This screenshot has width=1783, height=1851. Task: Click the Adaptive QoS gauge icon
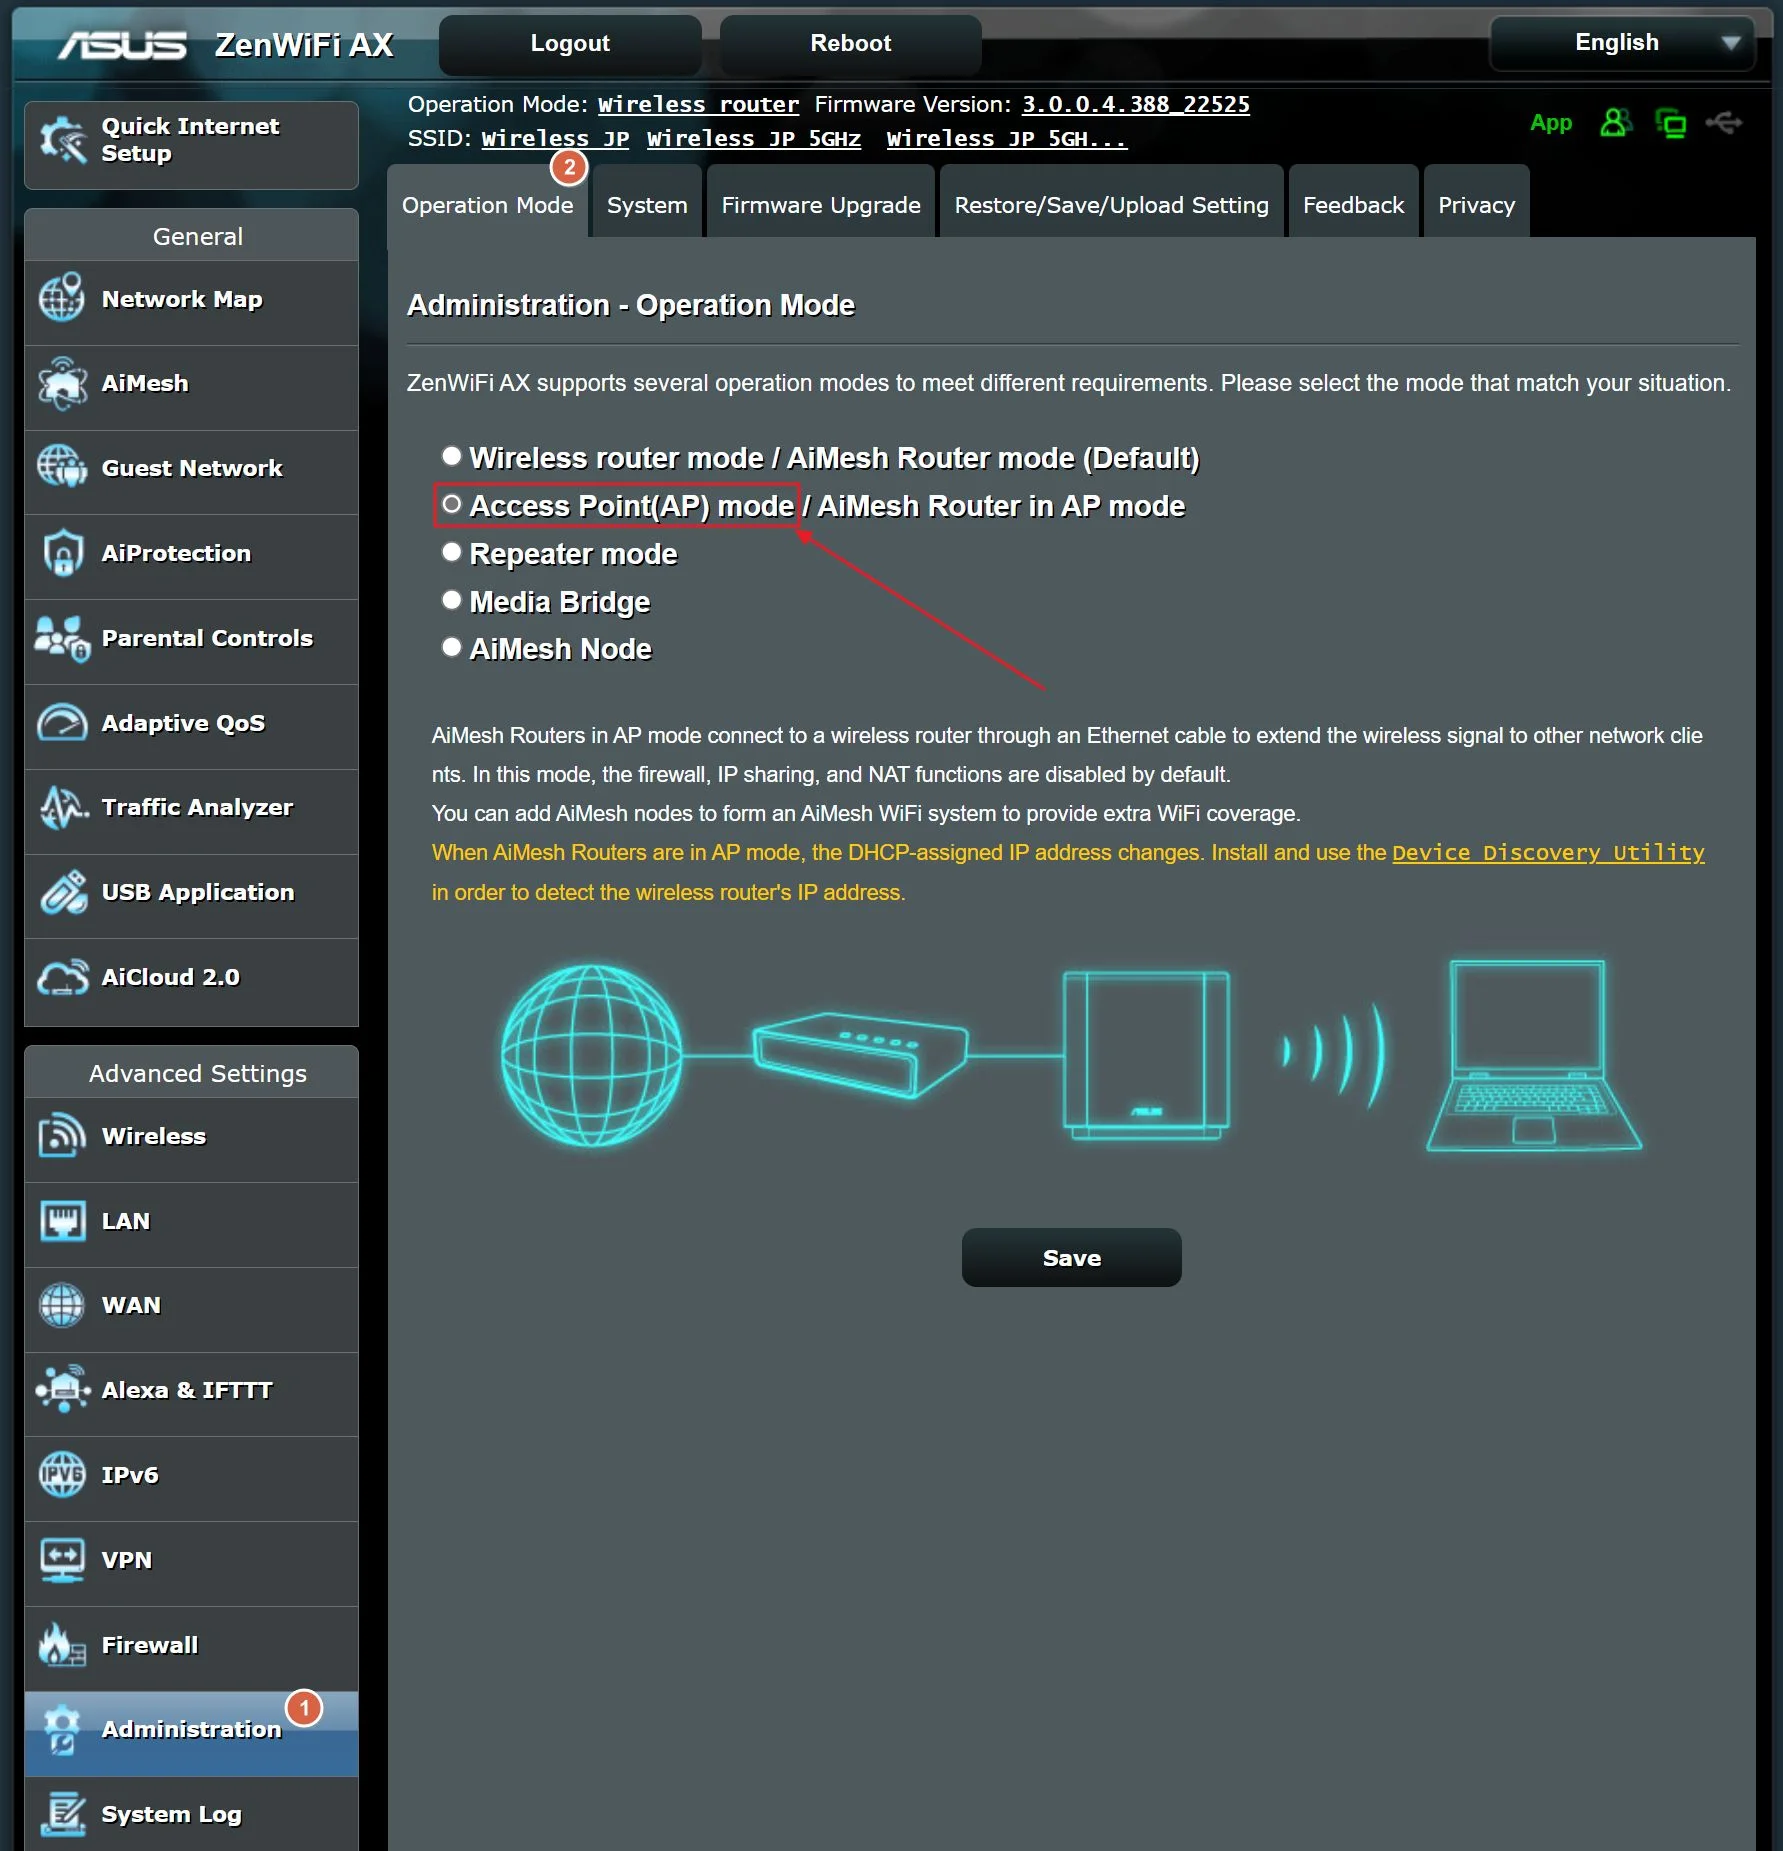click(x=62, y=722)
